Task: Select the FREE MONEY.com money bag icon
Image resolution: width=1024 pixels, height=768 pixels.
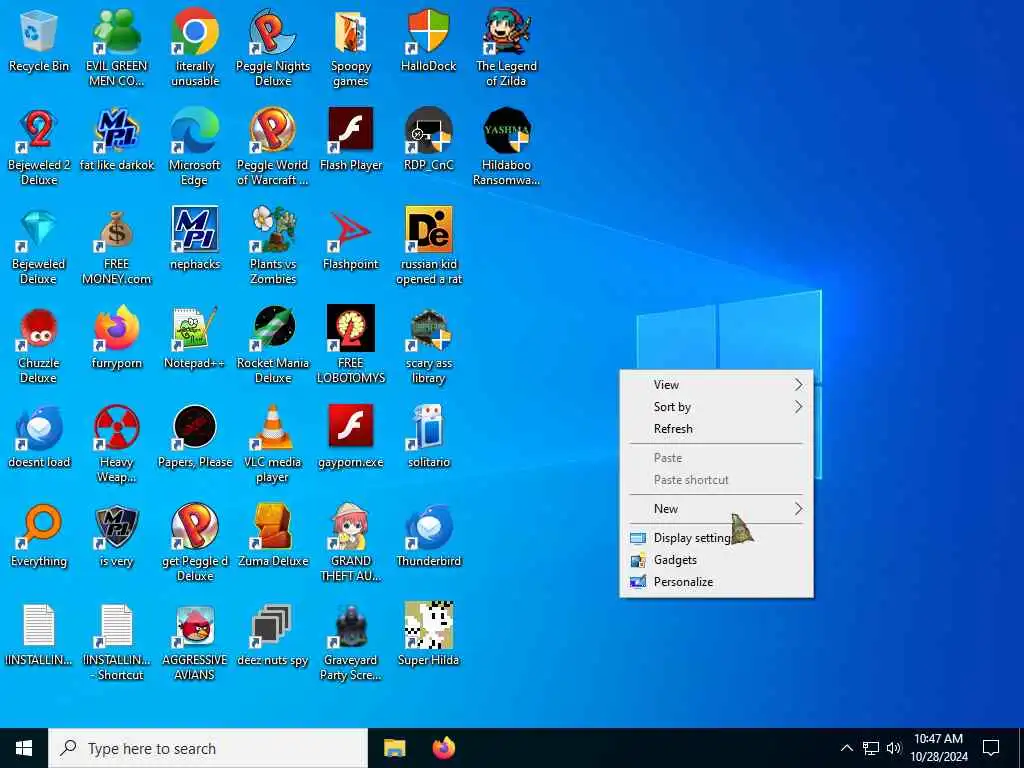Action: click(117, 247)
